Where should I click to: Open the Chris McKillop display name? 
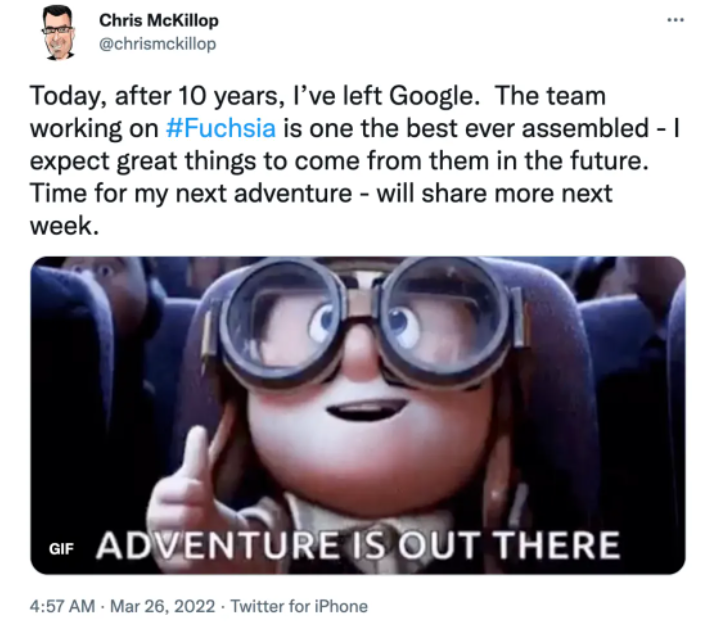pyautogui.click(x=158, y=21)
